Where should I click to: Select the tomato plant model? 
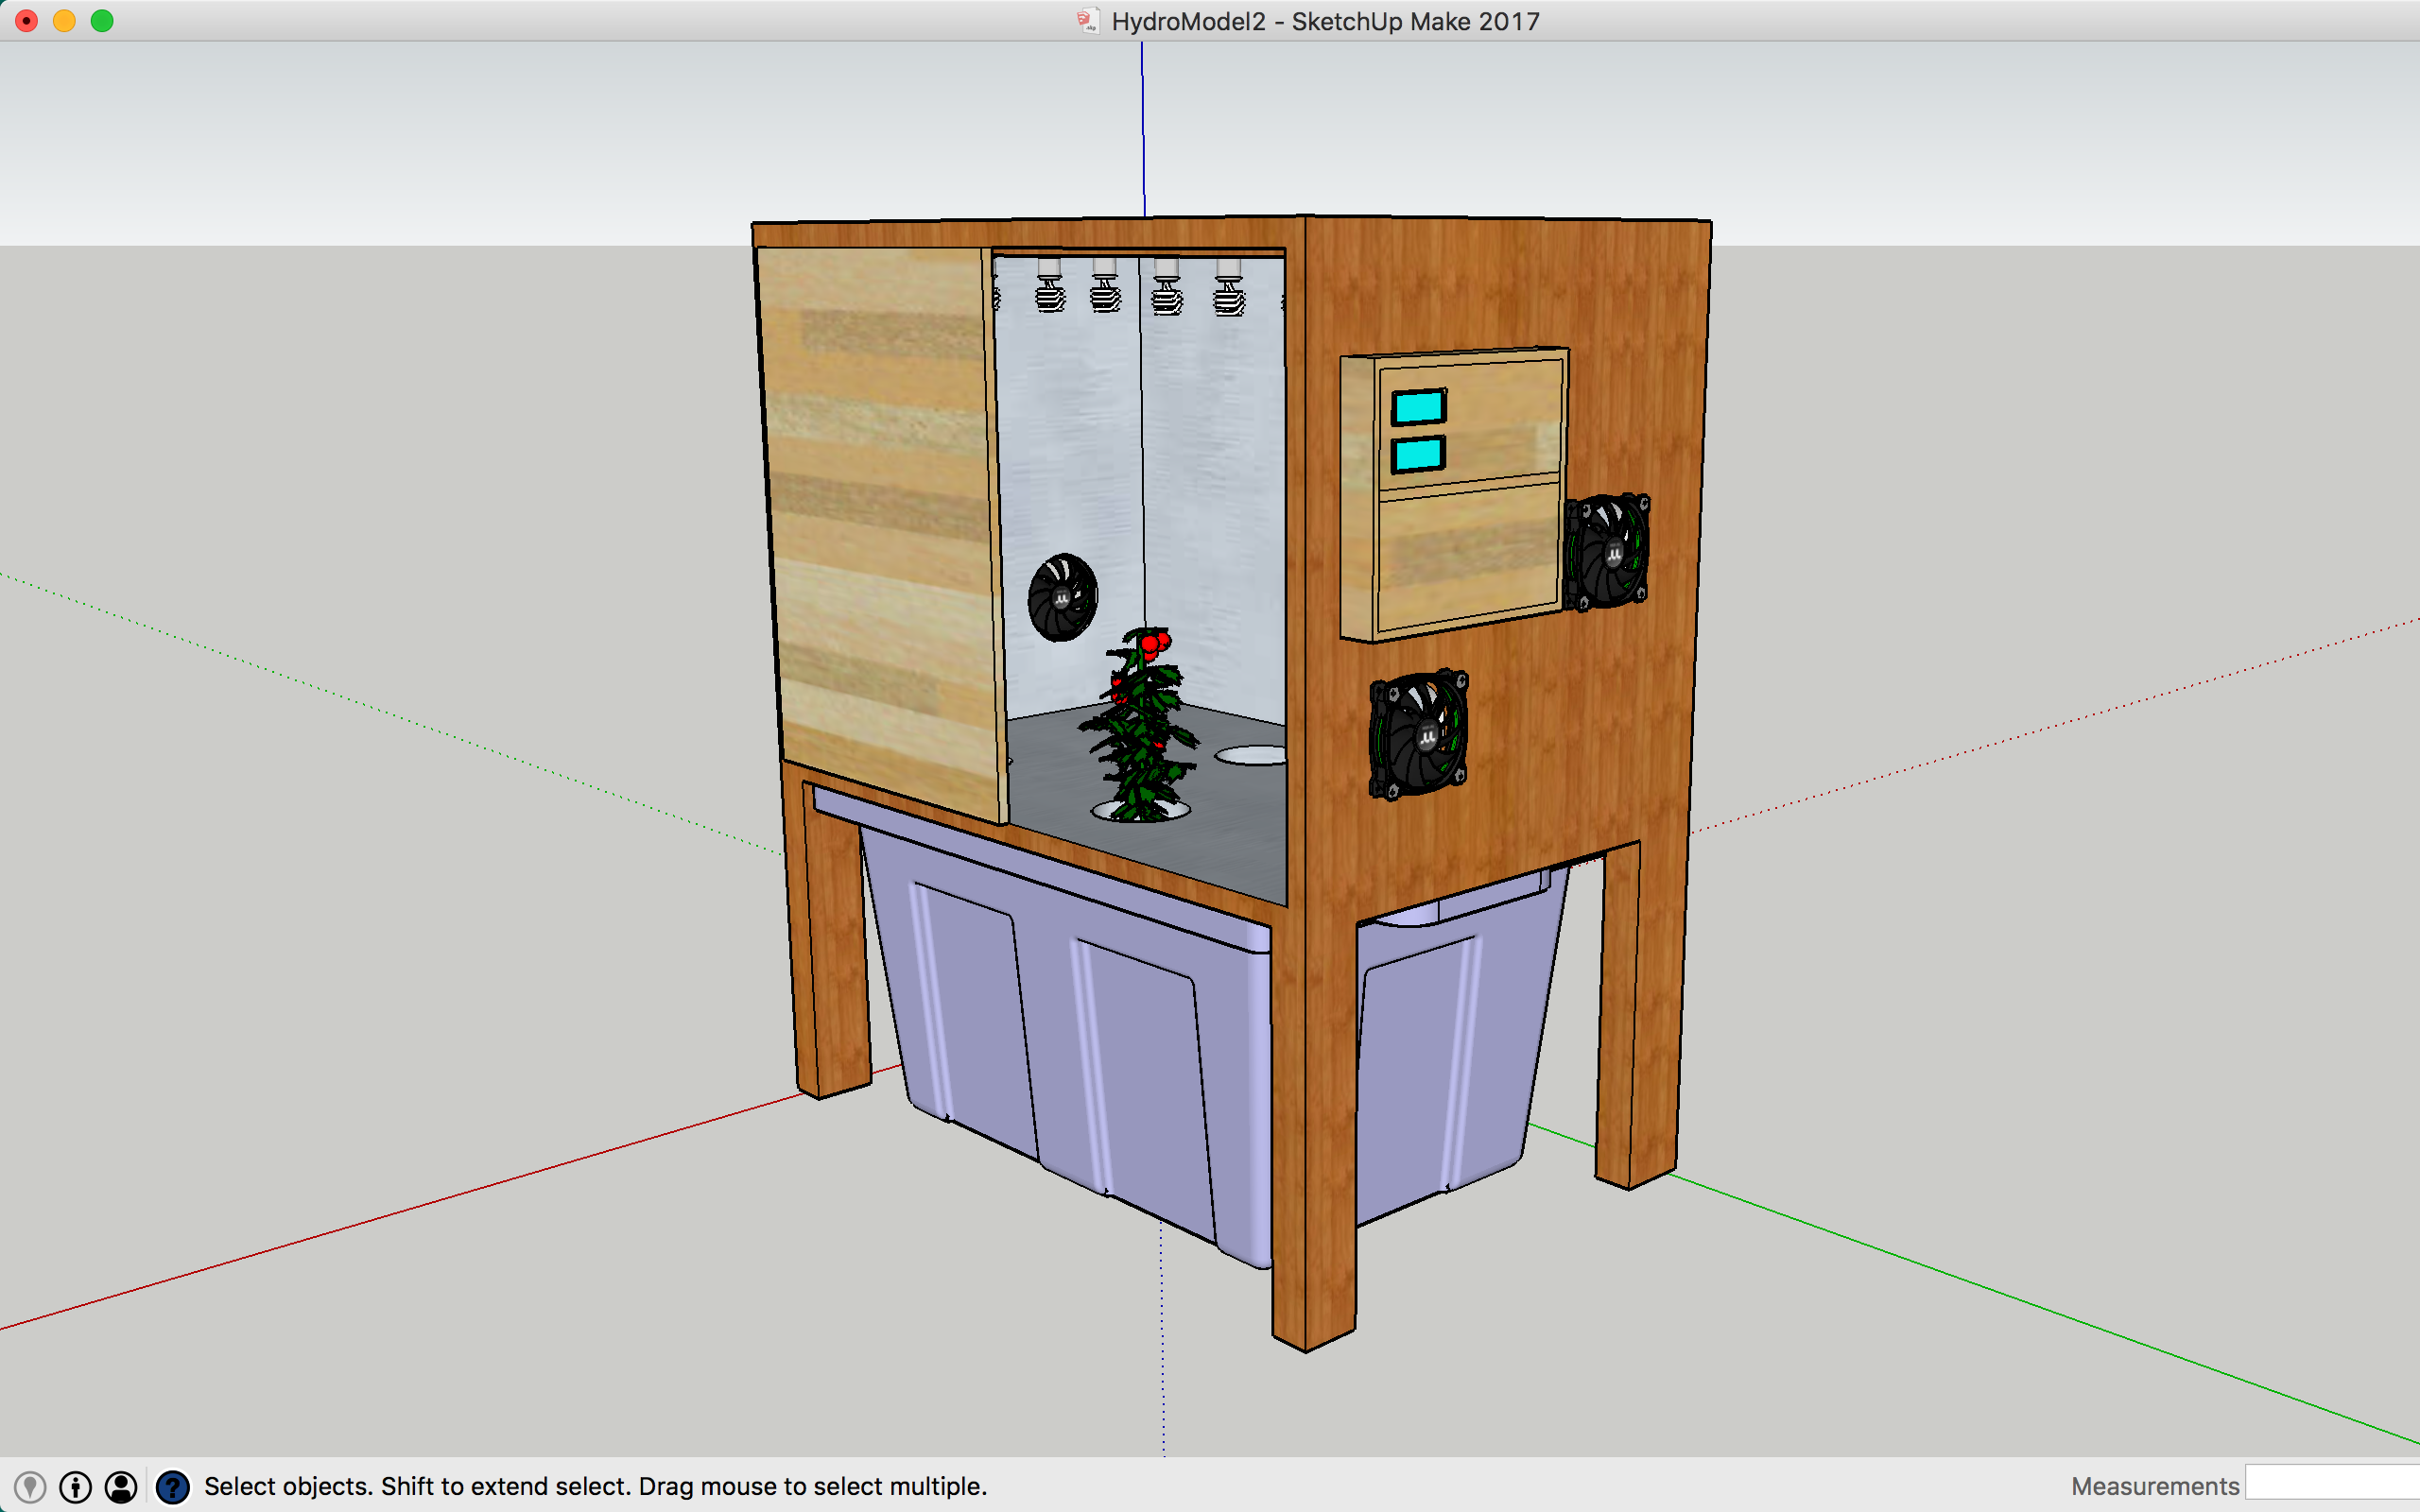1142,730
